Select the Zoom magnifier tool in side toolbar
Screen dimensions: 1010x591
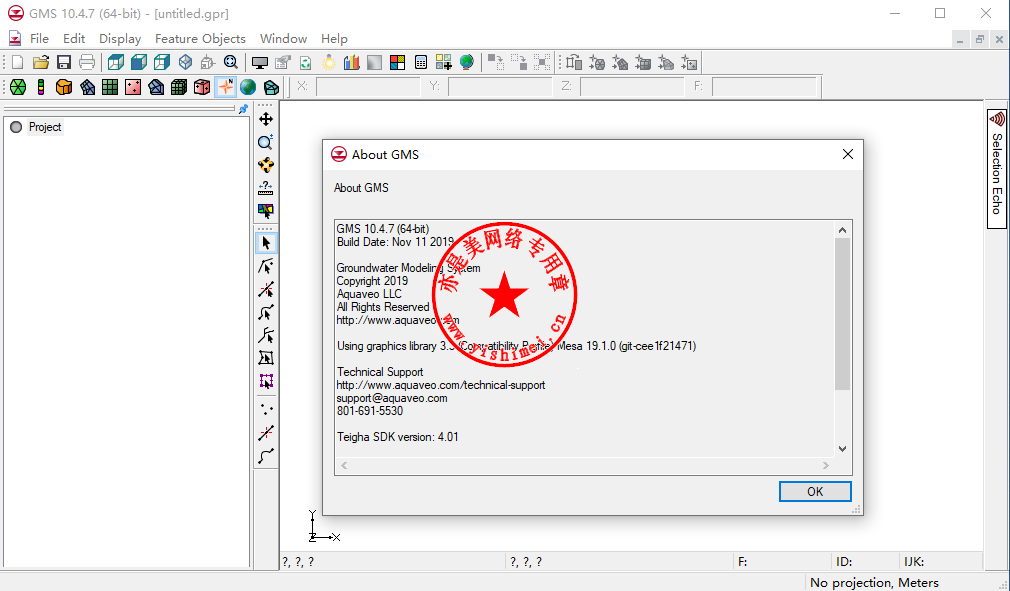[265, 142]
